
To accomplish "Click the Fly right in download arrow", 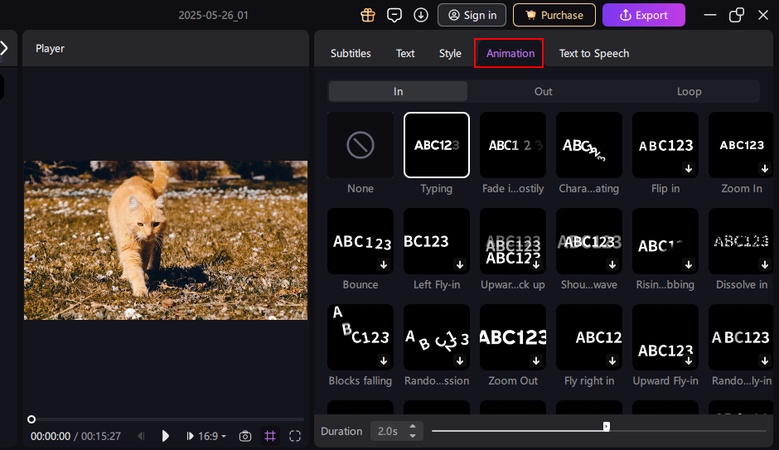I will tap(612, 361).
